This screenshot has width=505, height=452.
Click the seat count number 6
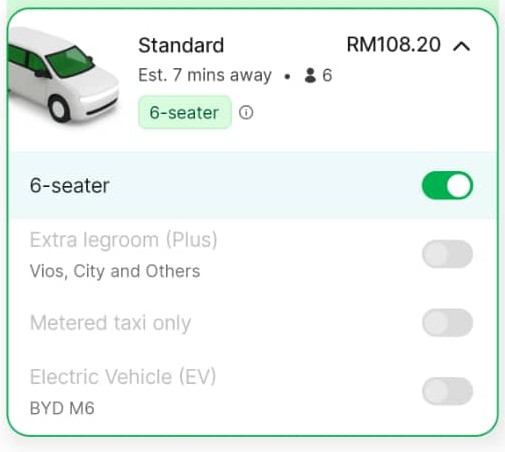coord(327,75)
